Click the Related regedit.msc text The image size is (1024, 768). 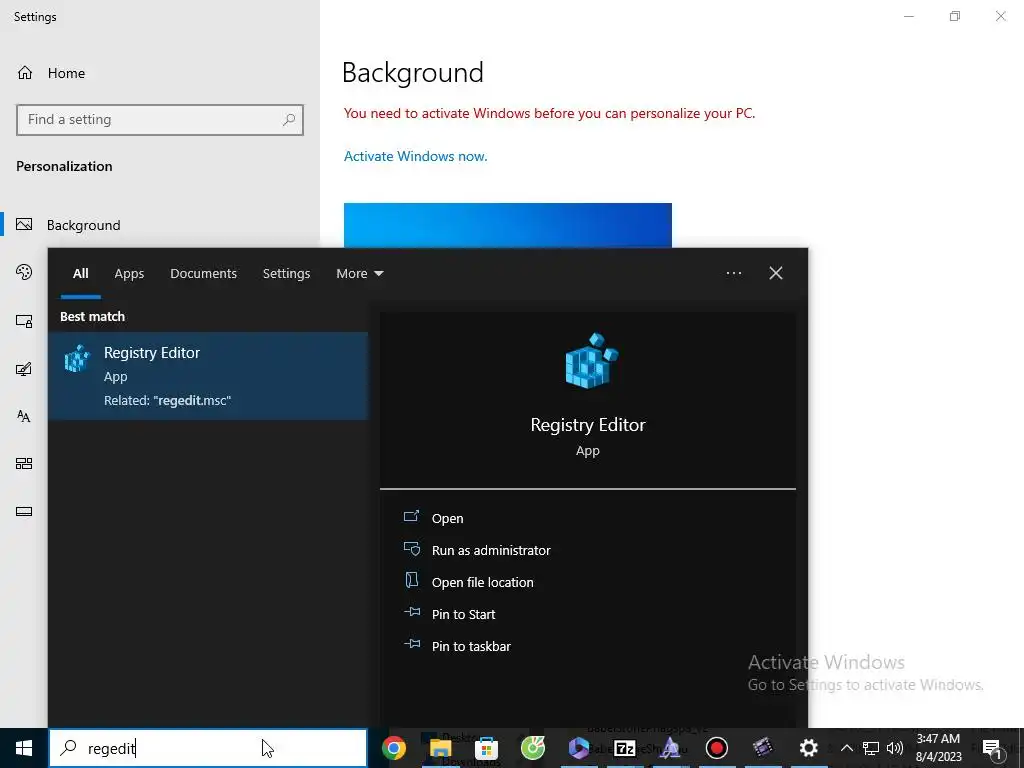(167, 400)
